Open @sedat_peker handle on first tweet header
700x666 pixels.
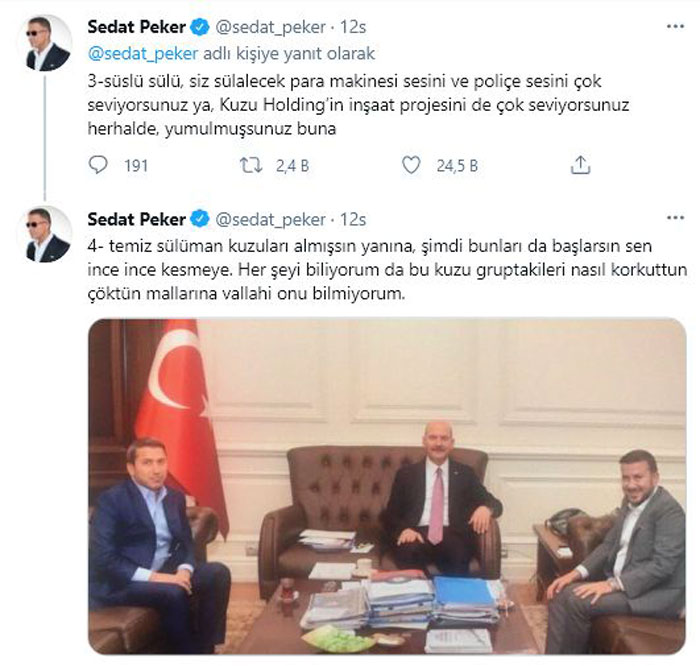(x=271, y=28)
